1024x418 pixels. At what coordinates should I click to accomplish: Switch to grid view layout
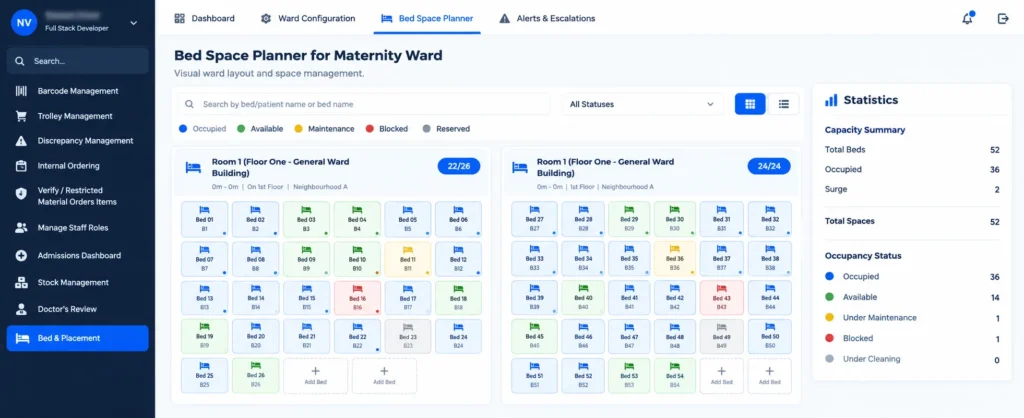click(x=750, y=104)
